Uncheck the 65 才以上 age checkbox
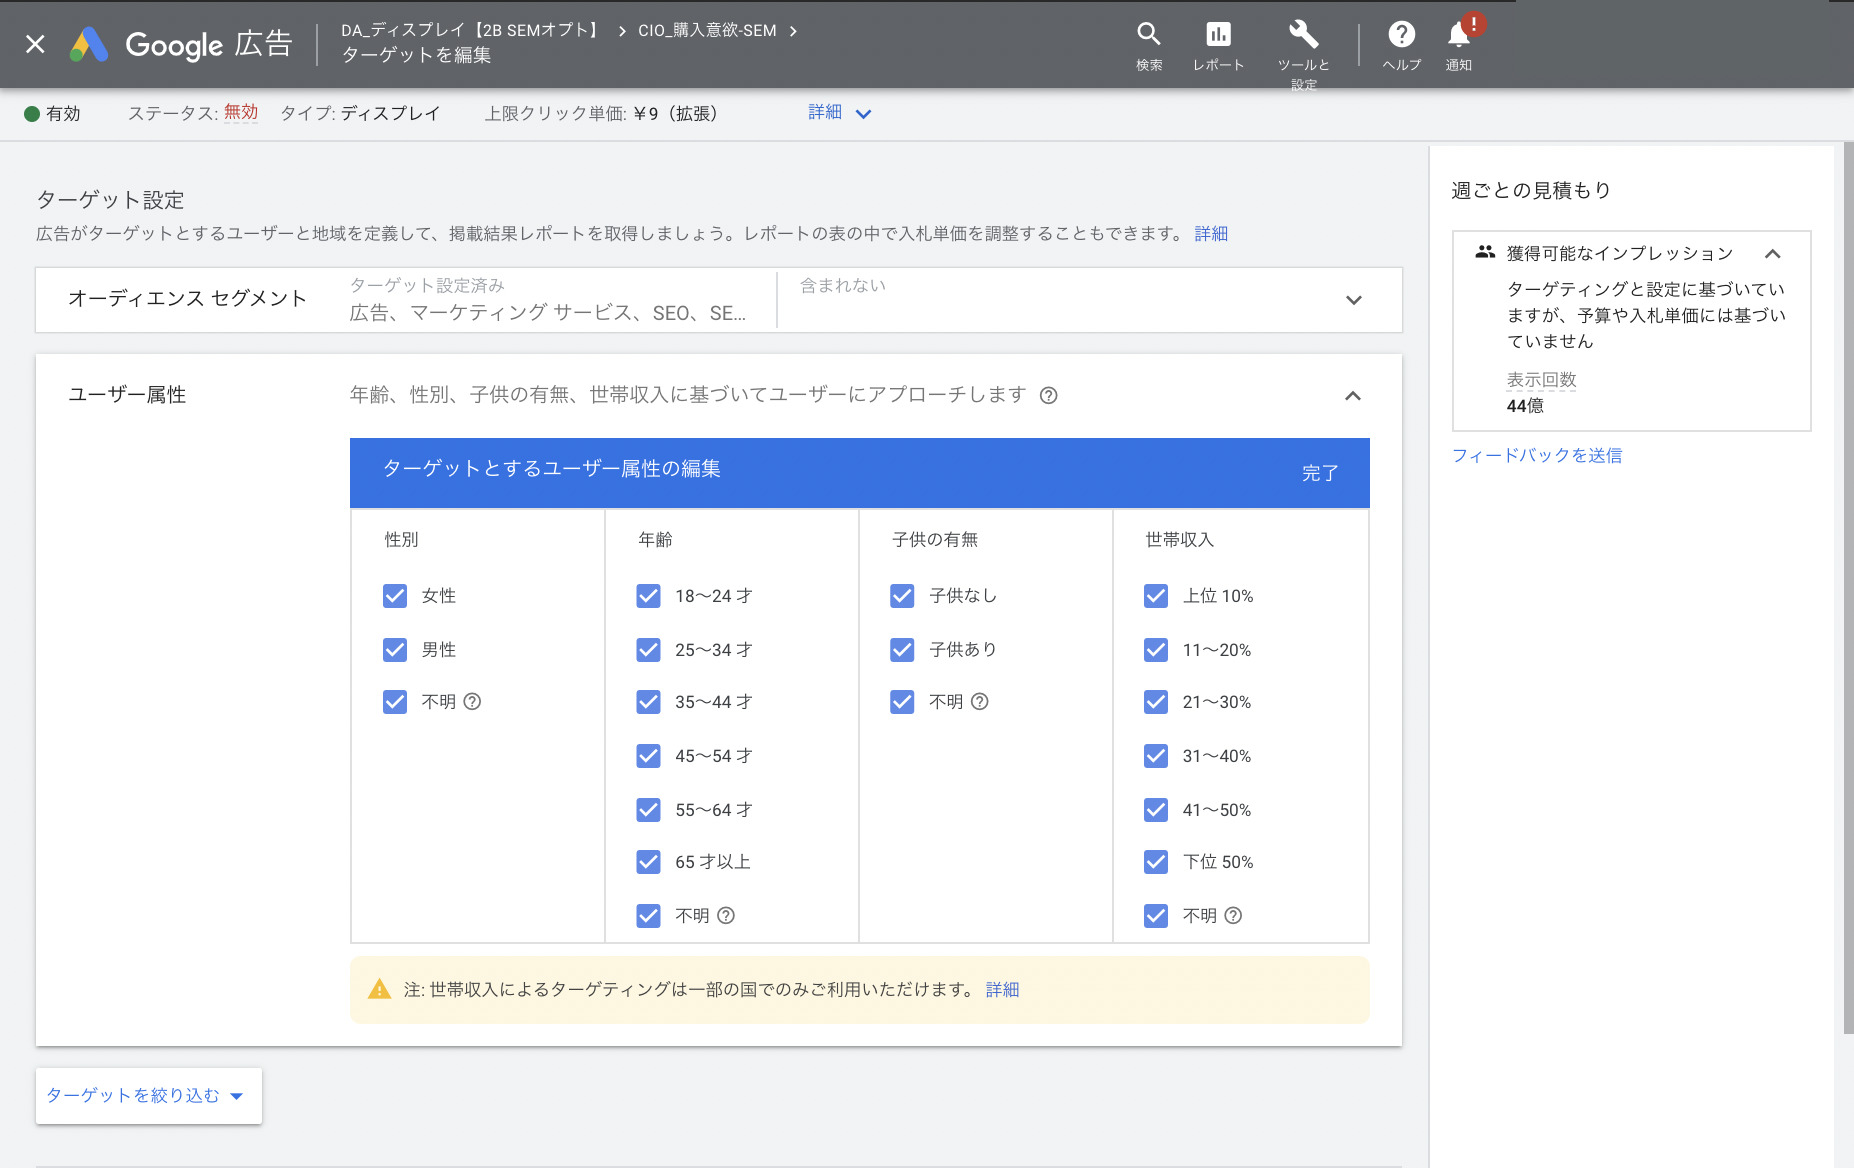This screenshot has height=1168, width=1854. pyautogui.click(x=648, y=862)
